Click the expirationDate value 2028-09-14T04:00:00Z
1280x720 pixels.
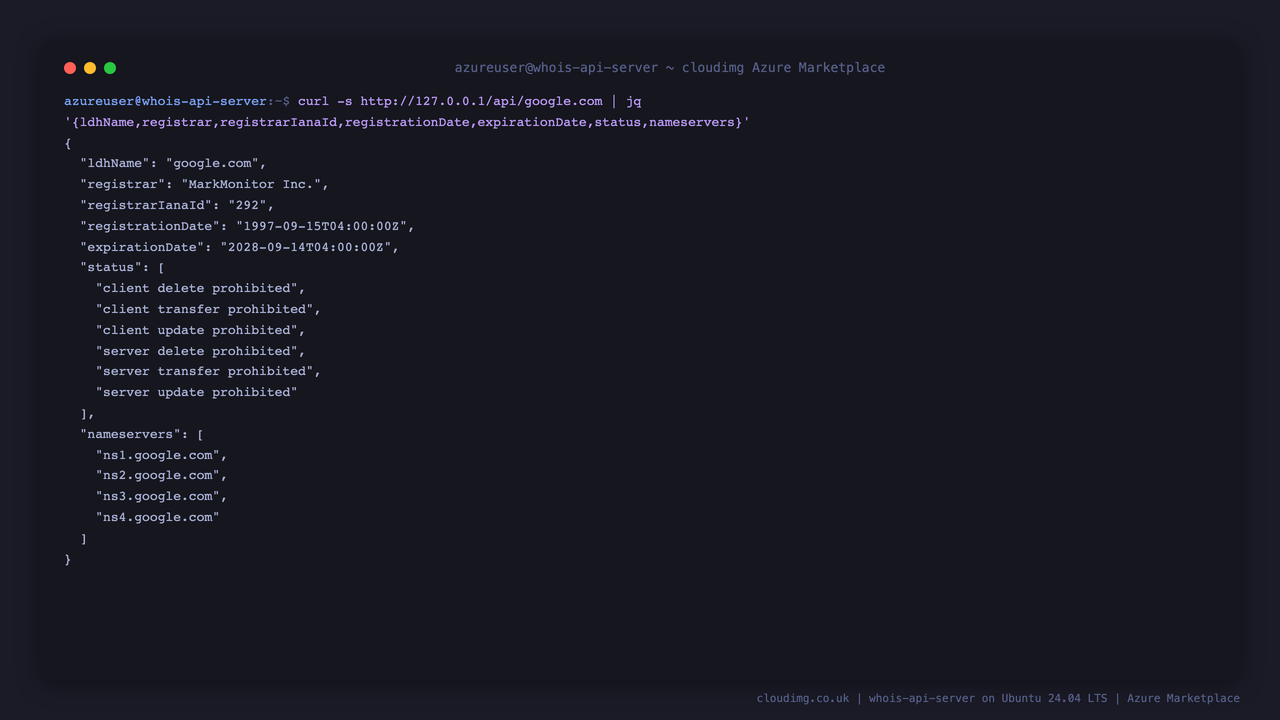tap(306, 247)
